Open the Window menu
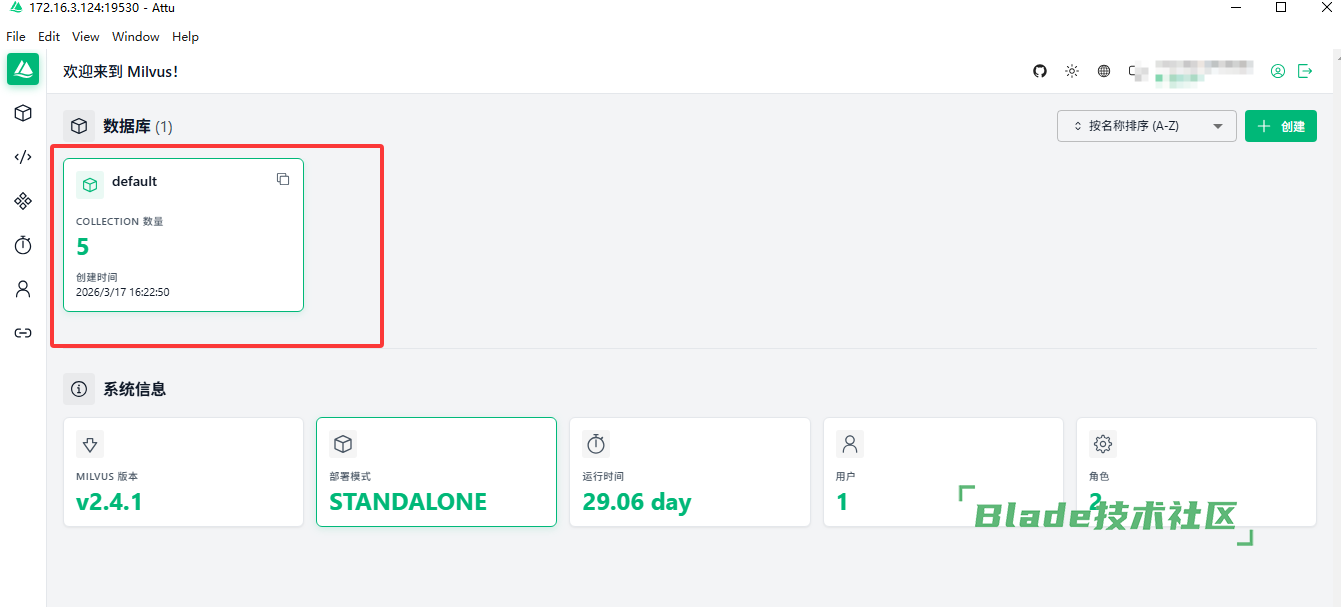The width and height of the screenshot is (1341, 607). coord(136,37)
